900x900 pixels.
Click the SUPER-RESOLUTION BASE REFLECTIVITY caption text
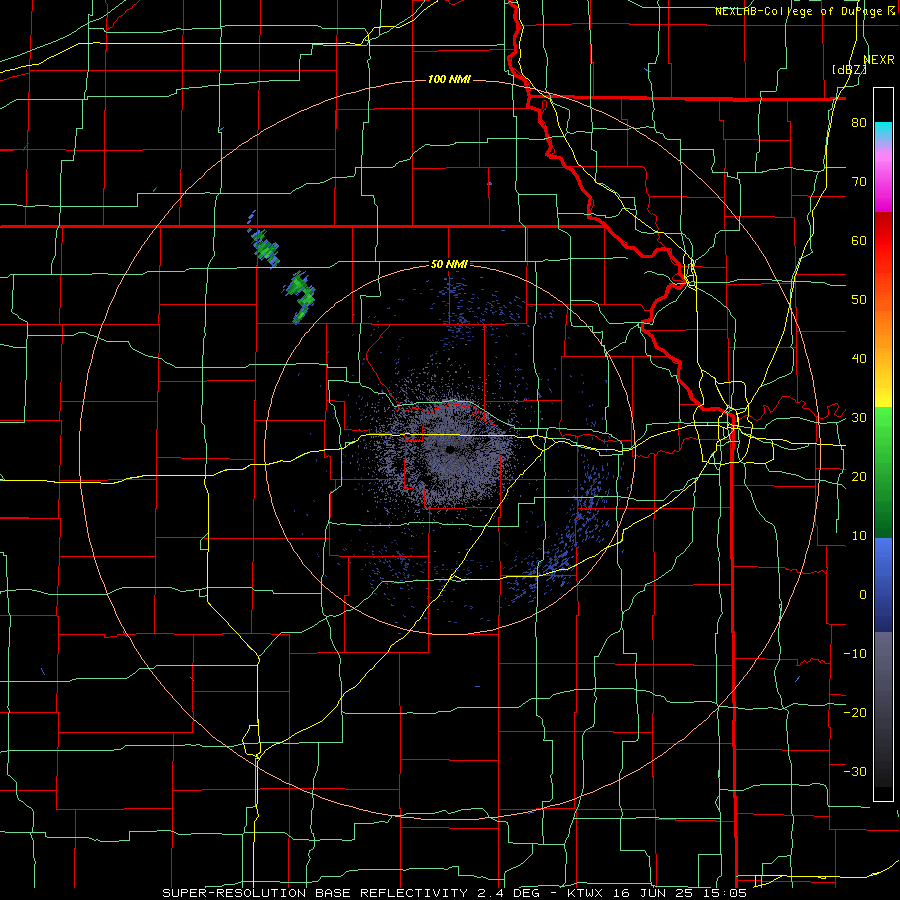(x=313, y=893)
